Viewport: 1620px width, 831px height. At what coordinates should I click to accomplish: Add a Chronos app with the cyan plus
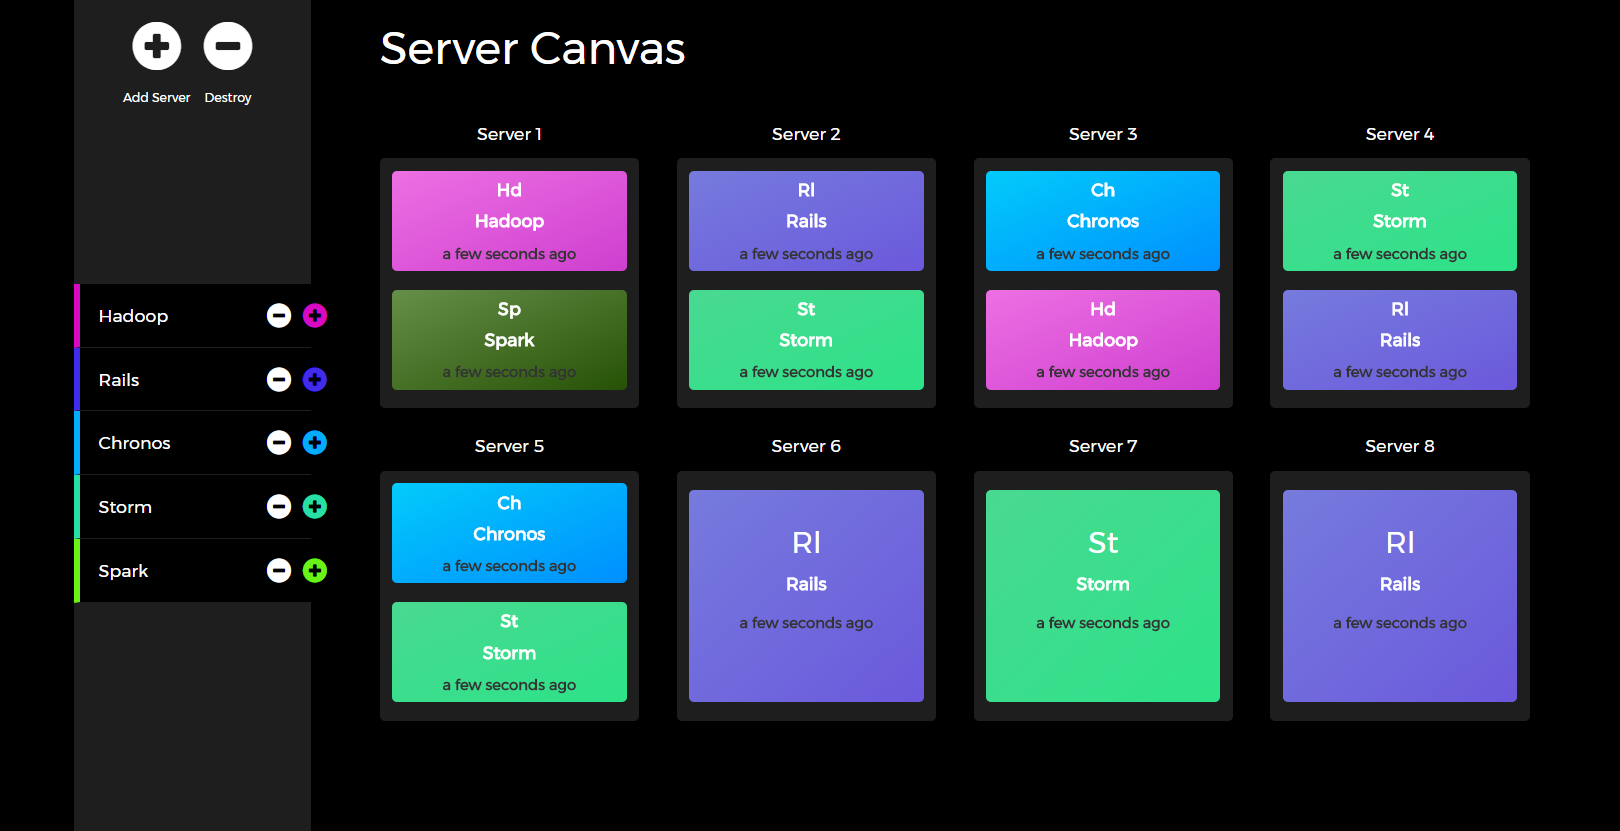click(315, 443)
